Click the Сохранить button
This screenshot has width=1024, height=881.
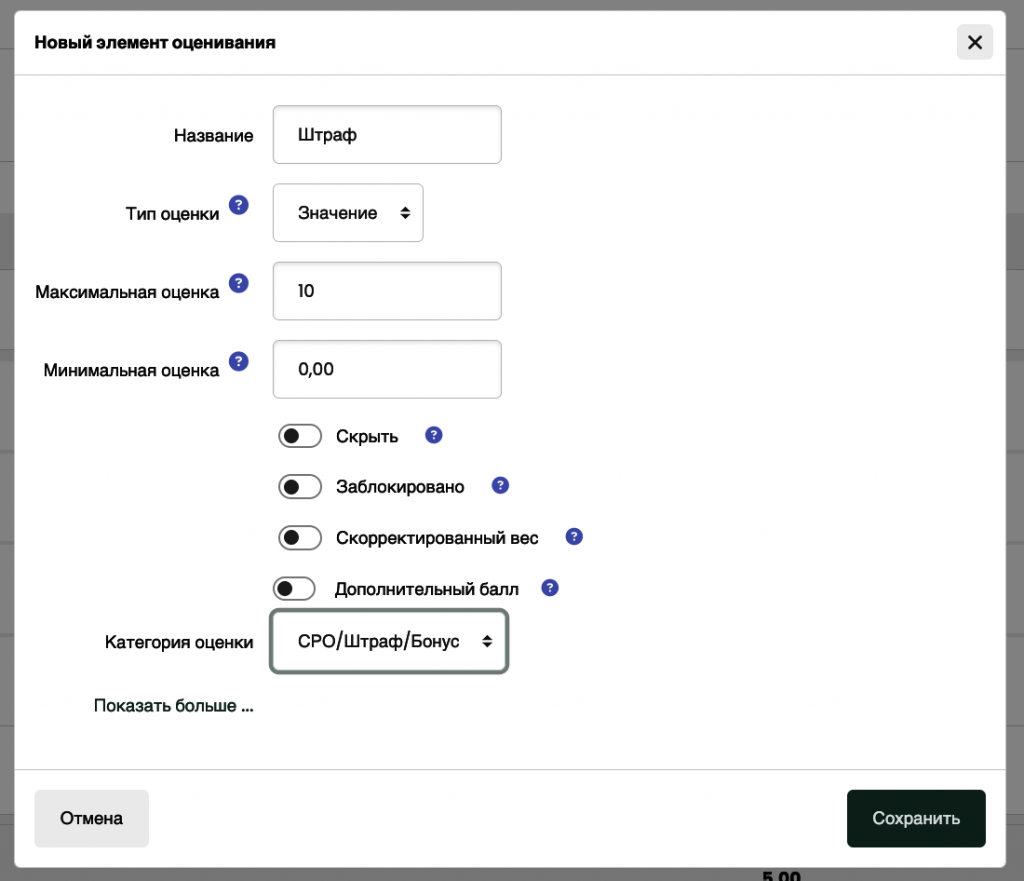[915, 818]
